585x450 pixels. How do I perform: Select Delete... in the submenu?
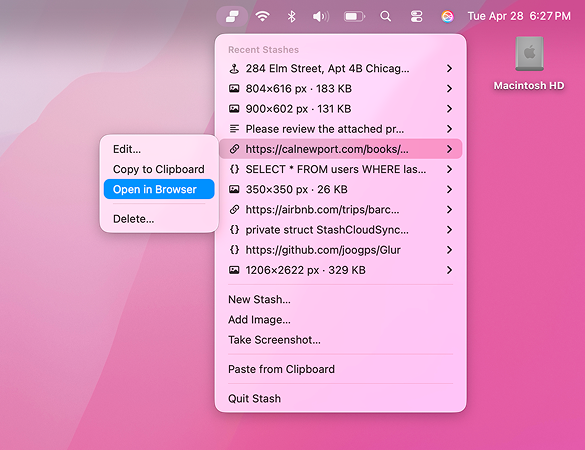tap(159, 219)
